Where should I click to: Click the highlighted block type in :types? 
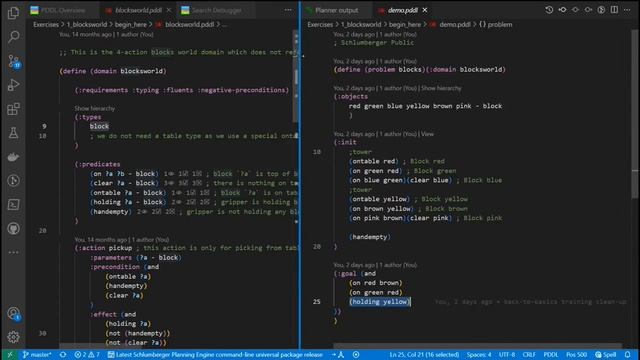click(x=99, y=126)
